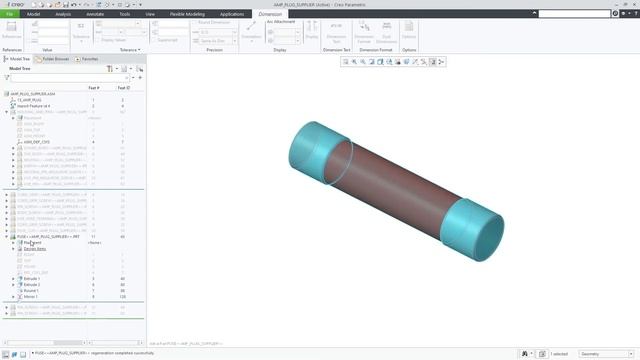640x360 pixels.
Task: Toggle the Superscript checkbox
Action: coord(165,40)
